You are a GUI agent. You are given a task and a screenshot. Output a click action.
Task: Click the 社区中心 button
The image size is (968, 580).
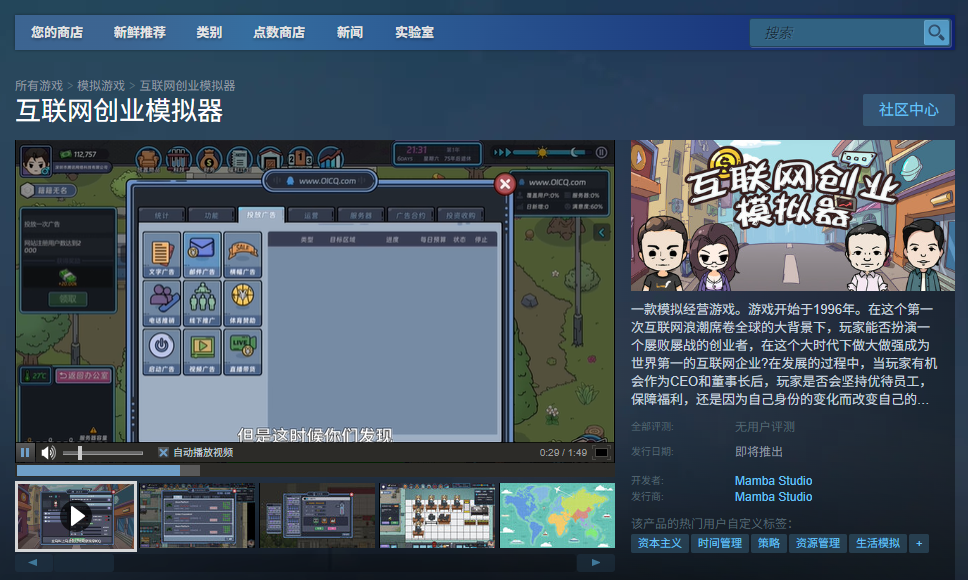point(908,110)
